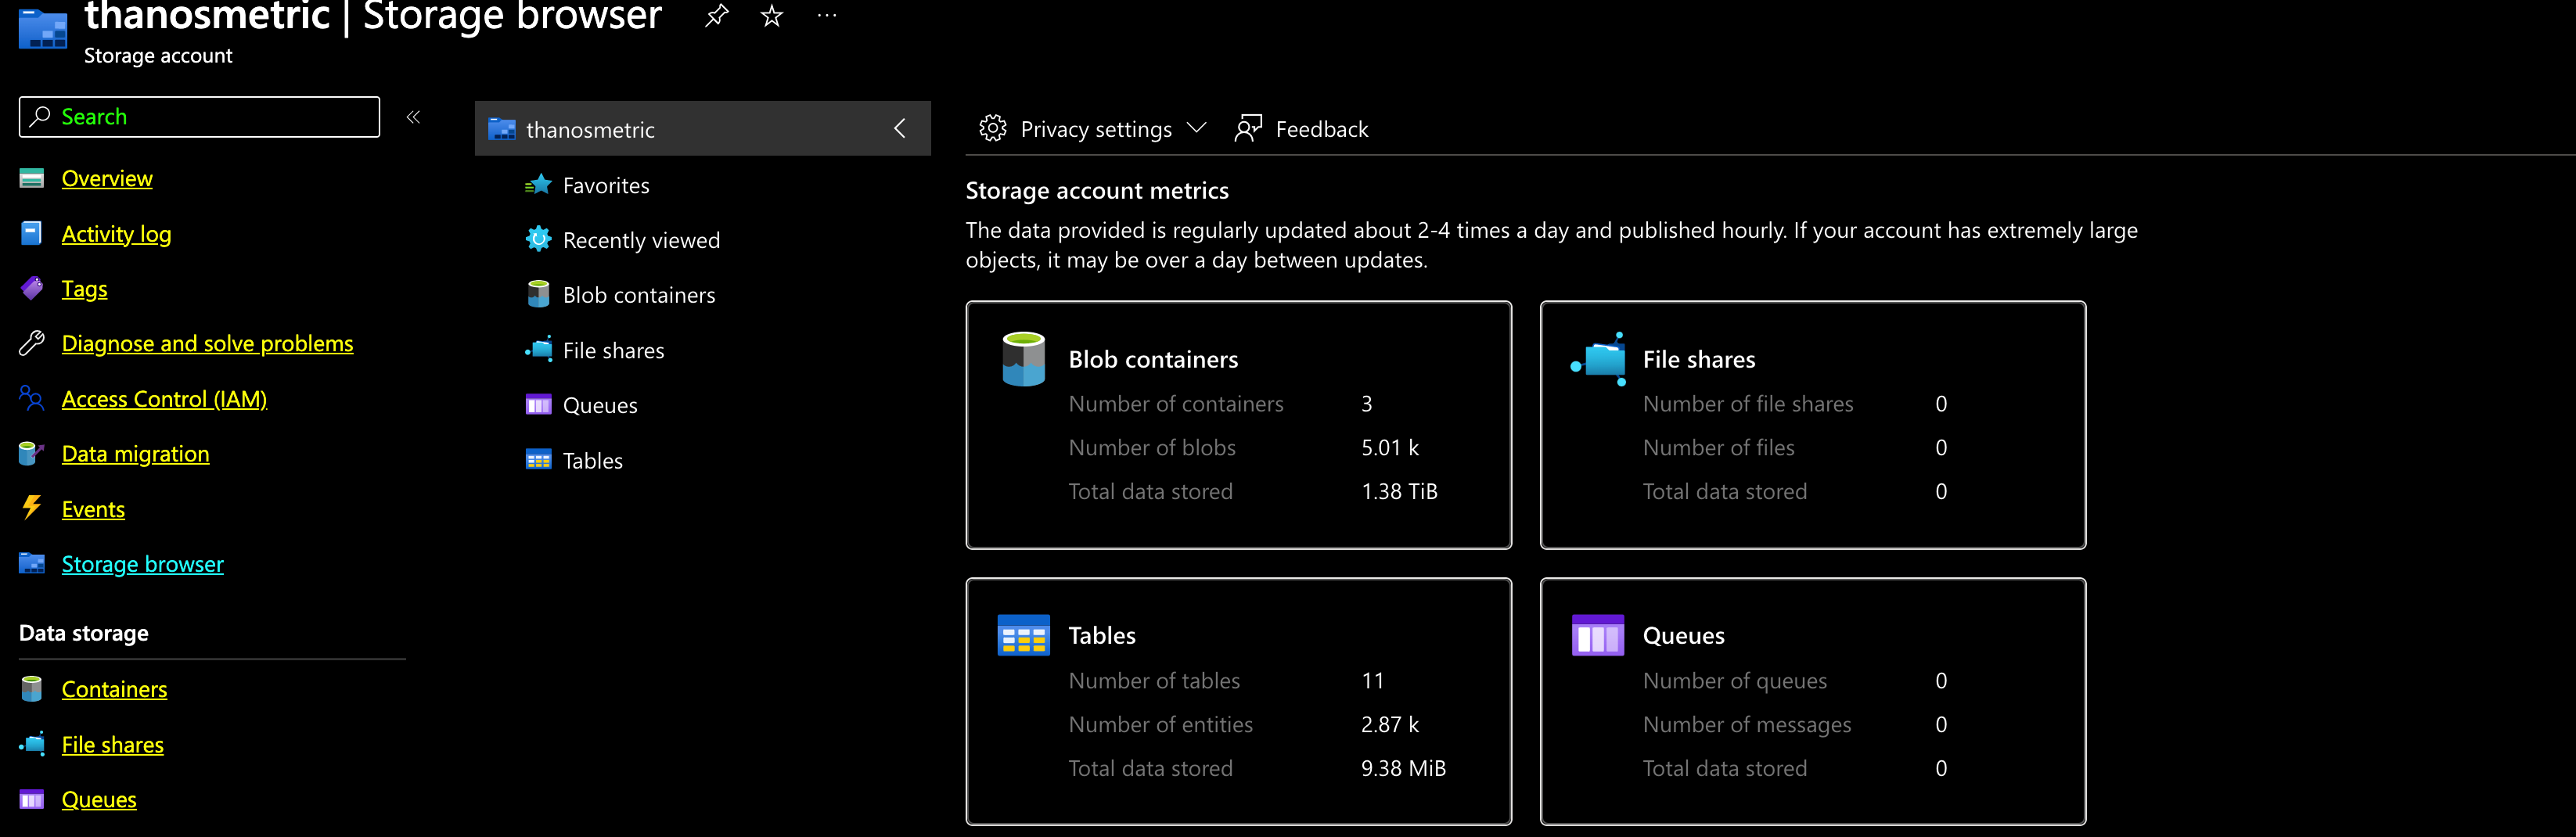Open Diagnose and solve problems
Viewport: 2576px width, 837px height.
click(x=207, y=343)
